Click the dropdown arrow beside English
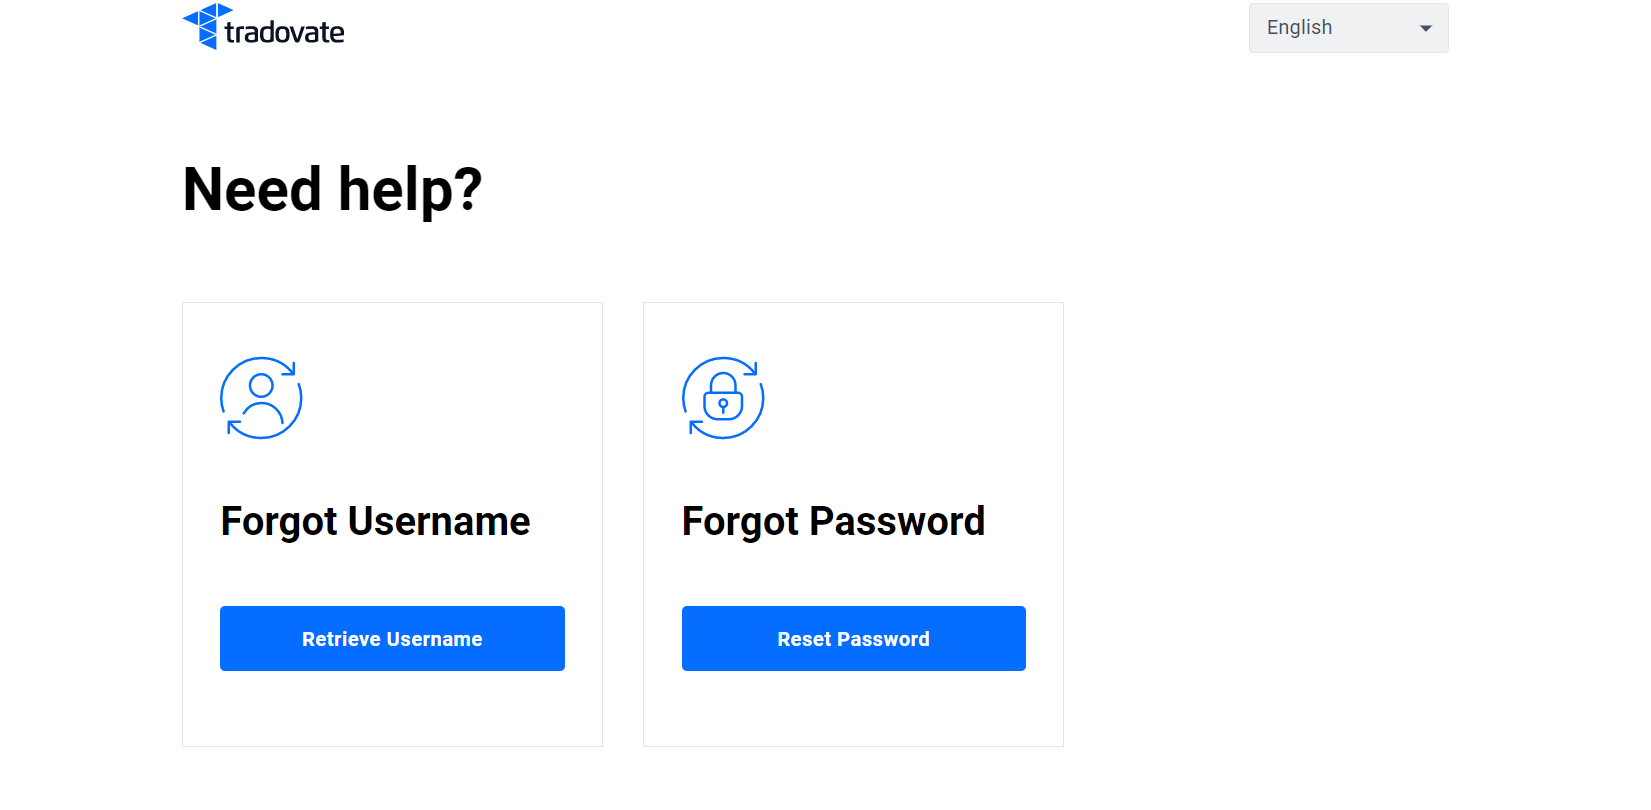The width and height of the screenshot is (1651, 810). [x=1425, y=28]
